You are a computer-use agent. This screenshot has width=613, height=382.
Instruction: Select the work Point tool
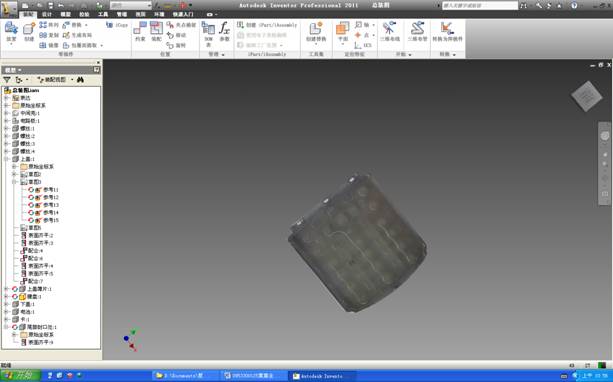coord(362,35)
